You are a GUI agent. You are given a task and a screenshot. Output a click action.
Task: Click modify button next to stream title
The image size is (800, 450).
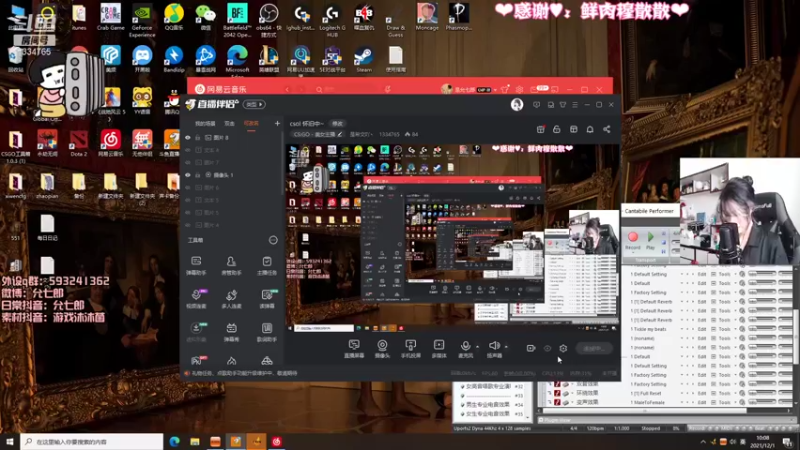click(337, 123)
